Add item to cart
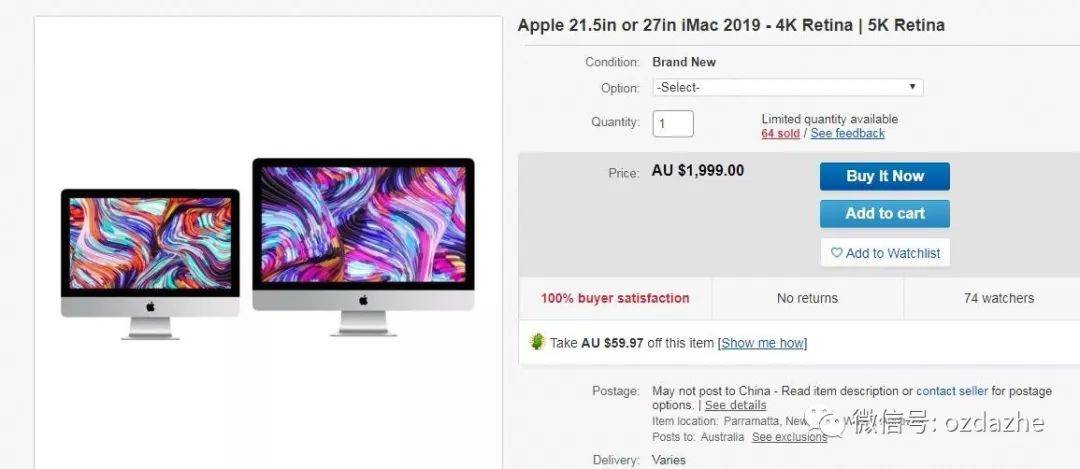1080x469 pixels. [x=884, y=213]
